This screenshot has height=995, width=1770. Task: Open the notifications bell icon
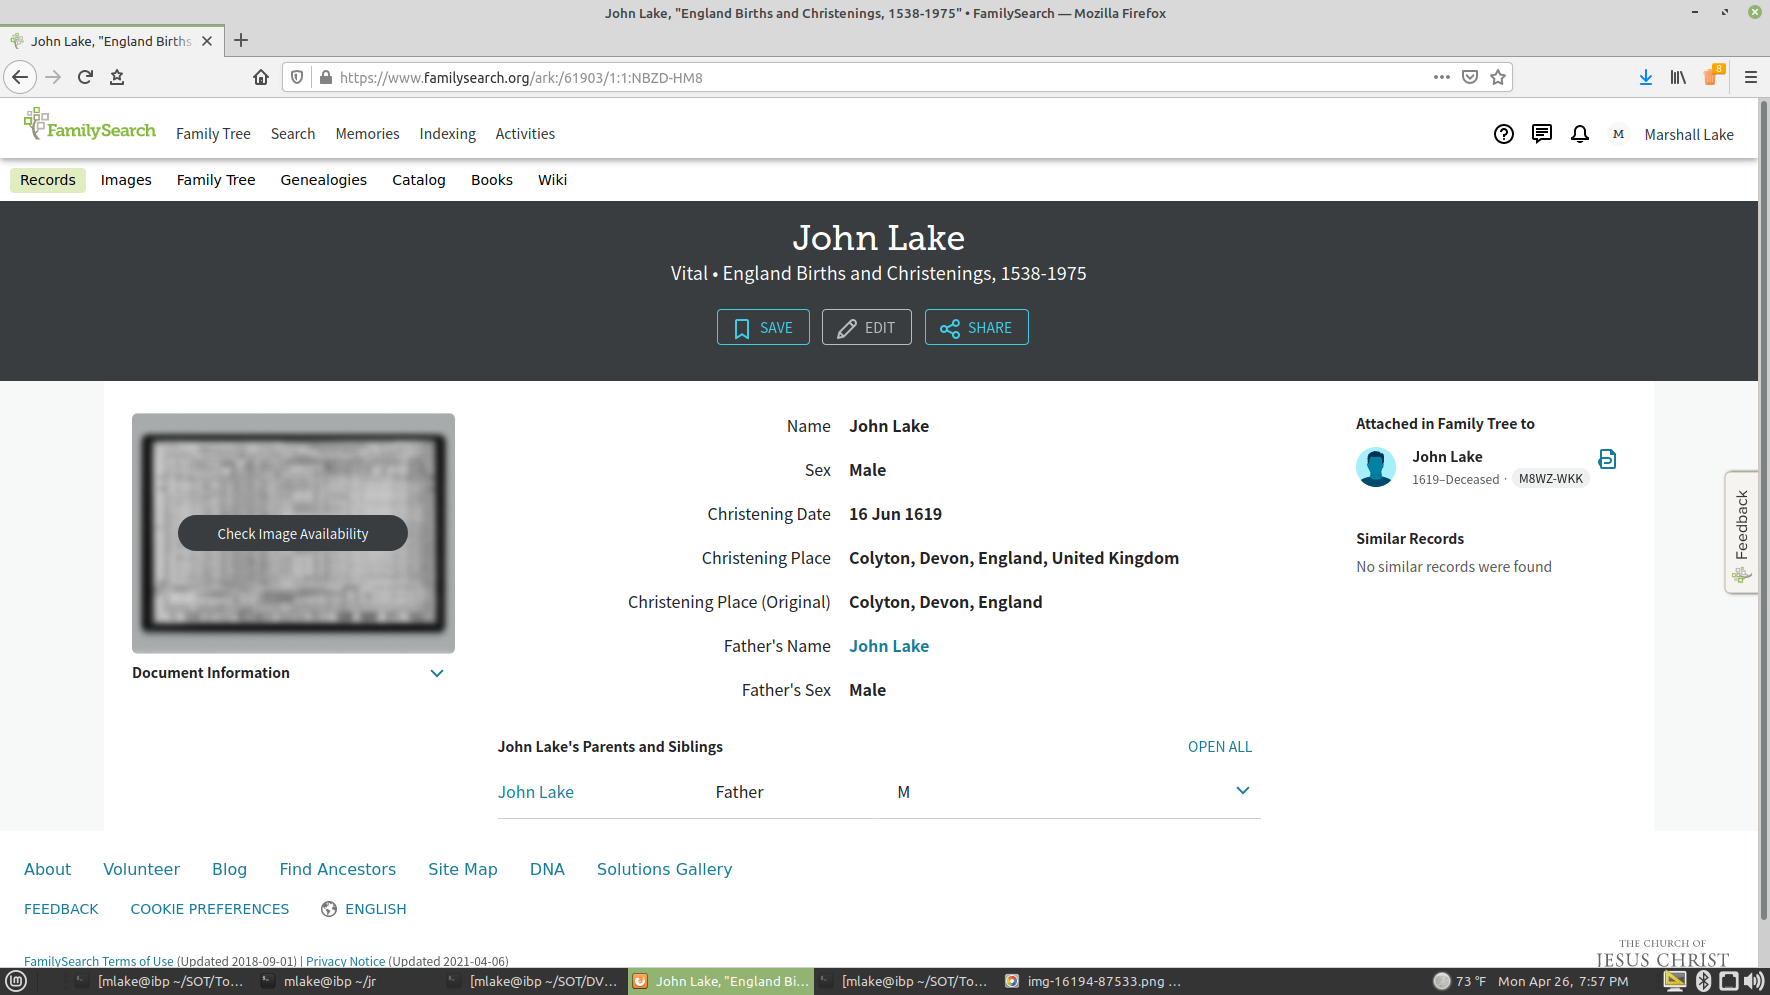1579,134
